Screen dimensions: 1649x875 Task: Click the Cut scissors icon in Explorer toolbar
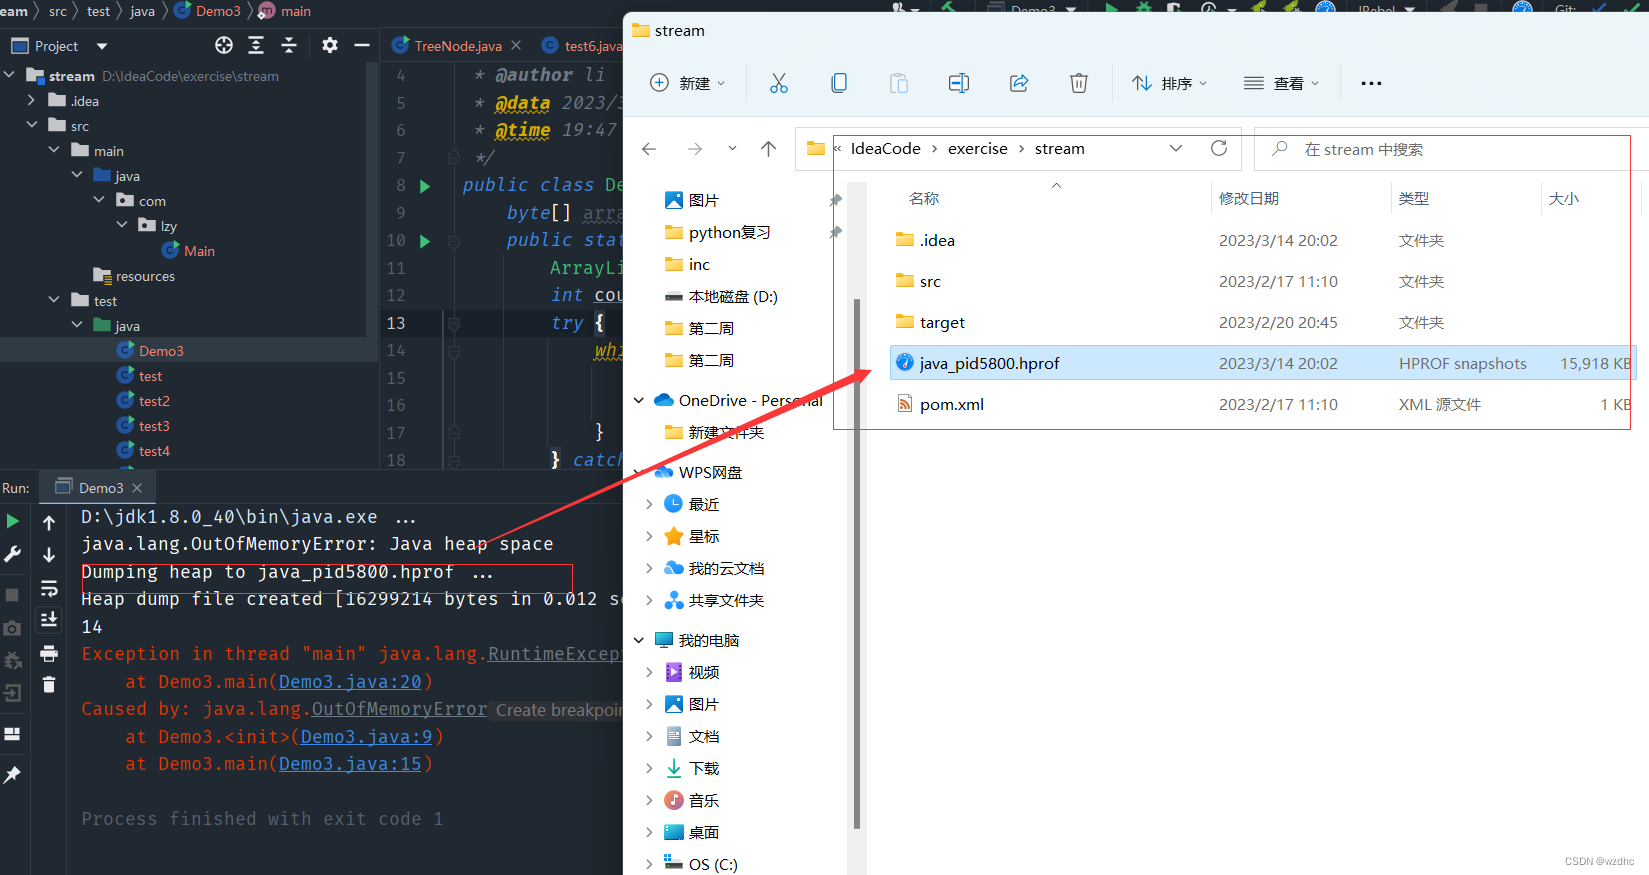[779, 83]
